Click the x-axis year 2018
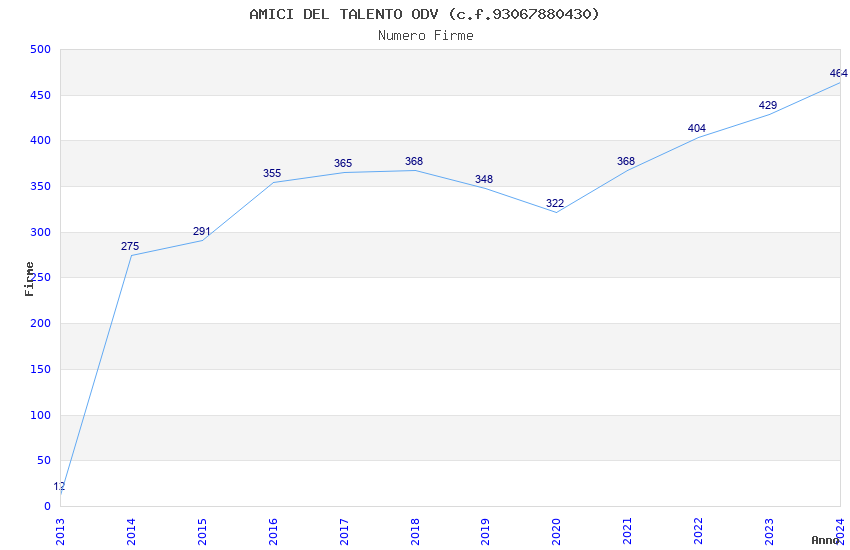The image size is (850, 550). click(x=415, y=532)
